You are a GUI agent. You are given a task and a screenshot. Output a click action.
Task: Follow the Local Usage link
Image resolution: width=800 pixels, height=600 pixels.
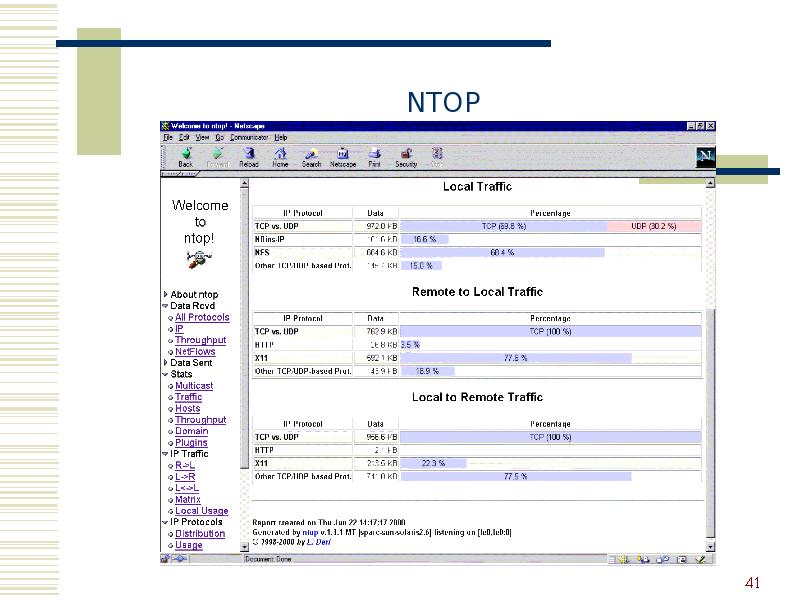pos(202,511)
